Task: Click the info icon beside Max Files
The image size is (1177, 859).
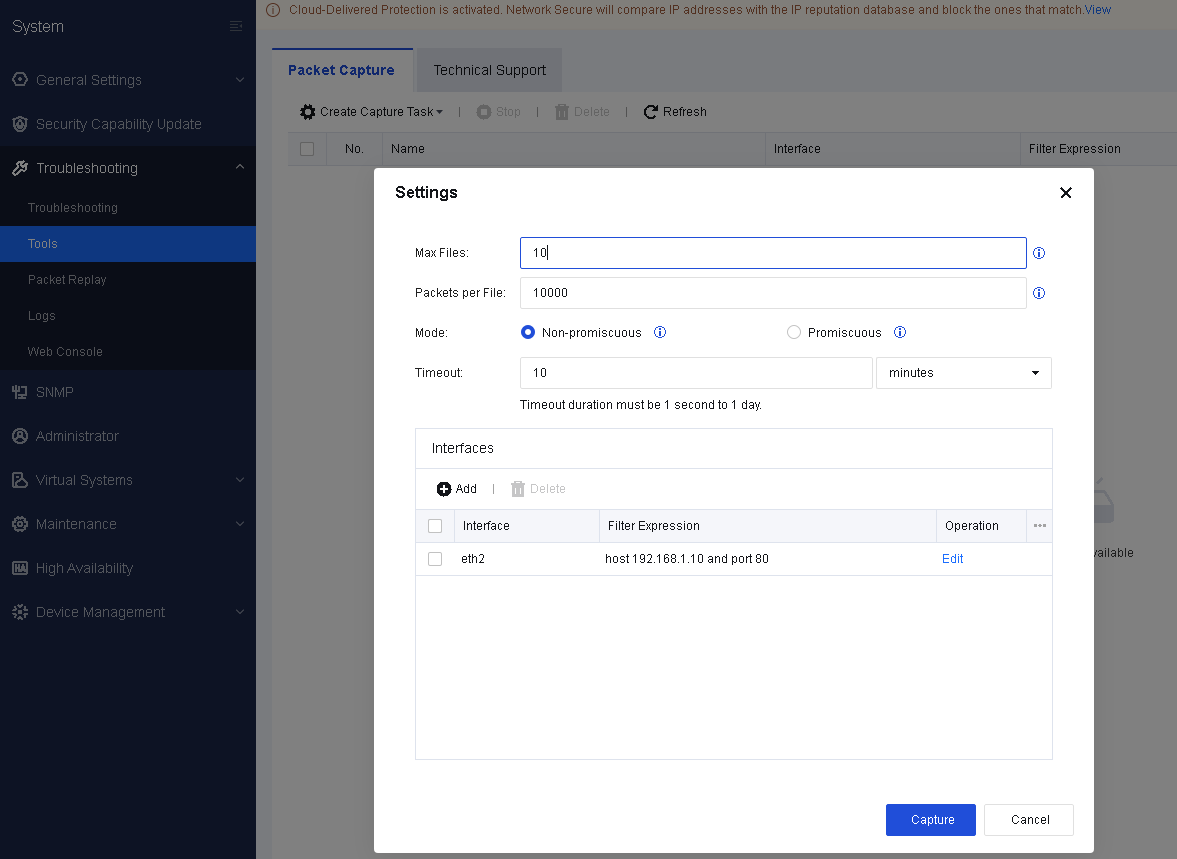Action: point(1038,253)
